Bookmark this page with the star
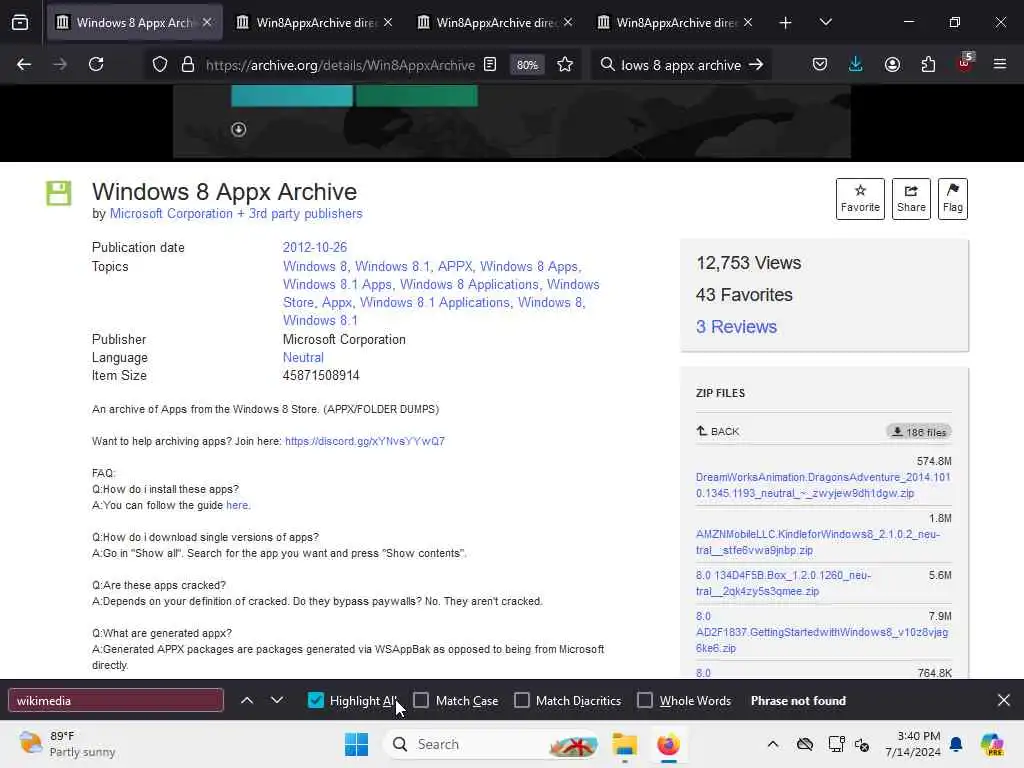The image size is (1024, 768). pos(565,65)
